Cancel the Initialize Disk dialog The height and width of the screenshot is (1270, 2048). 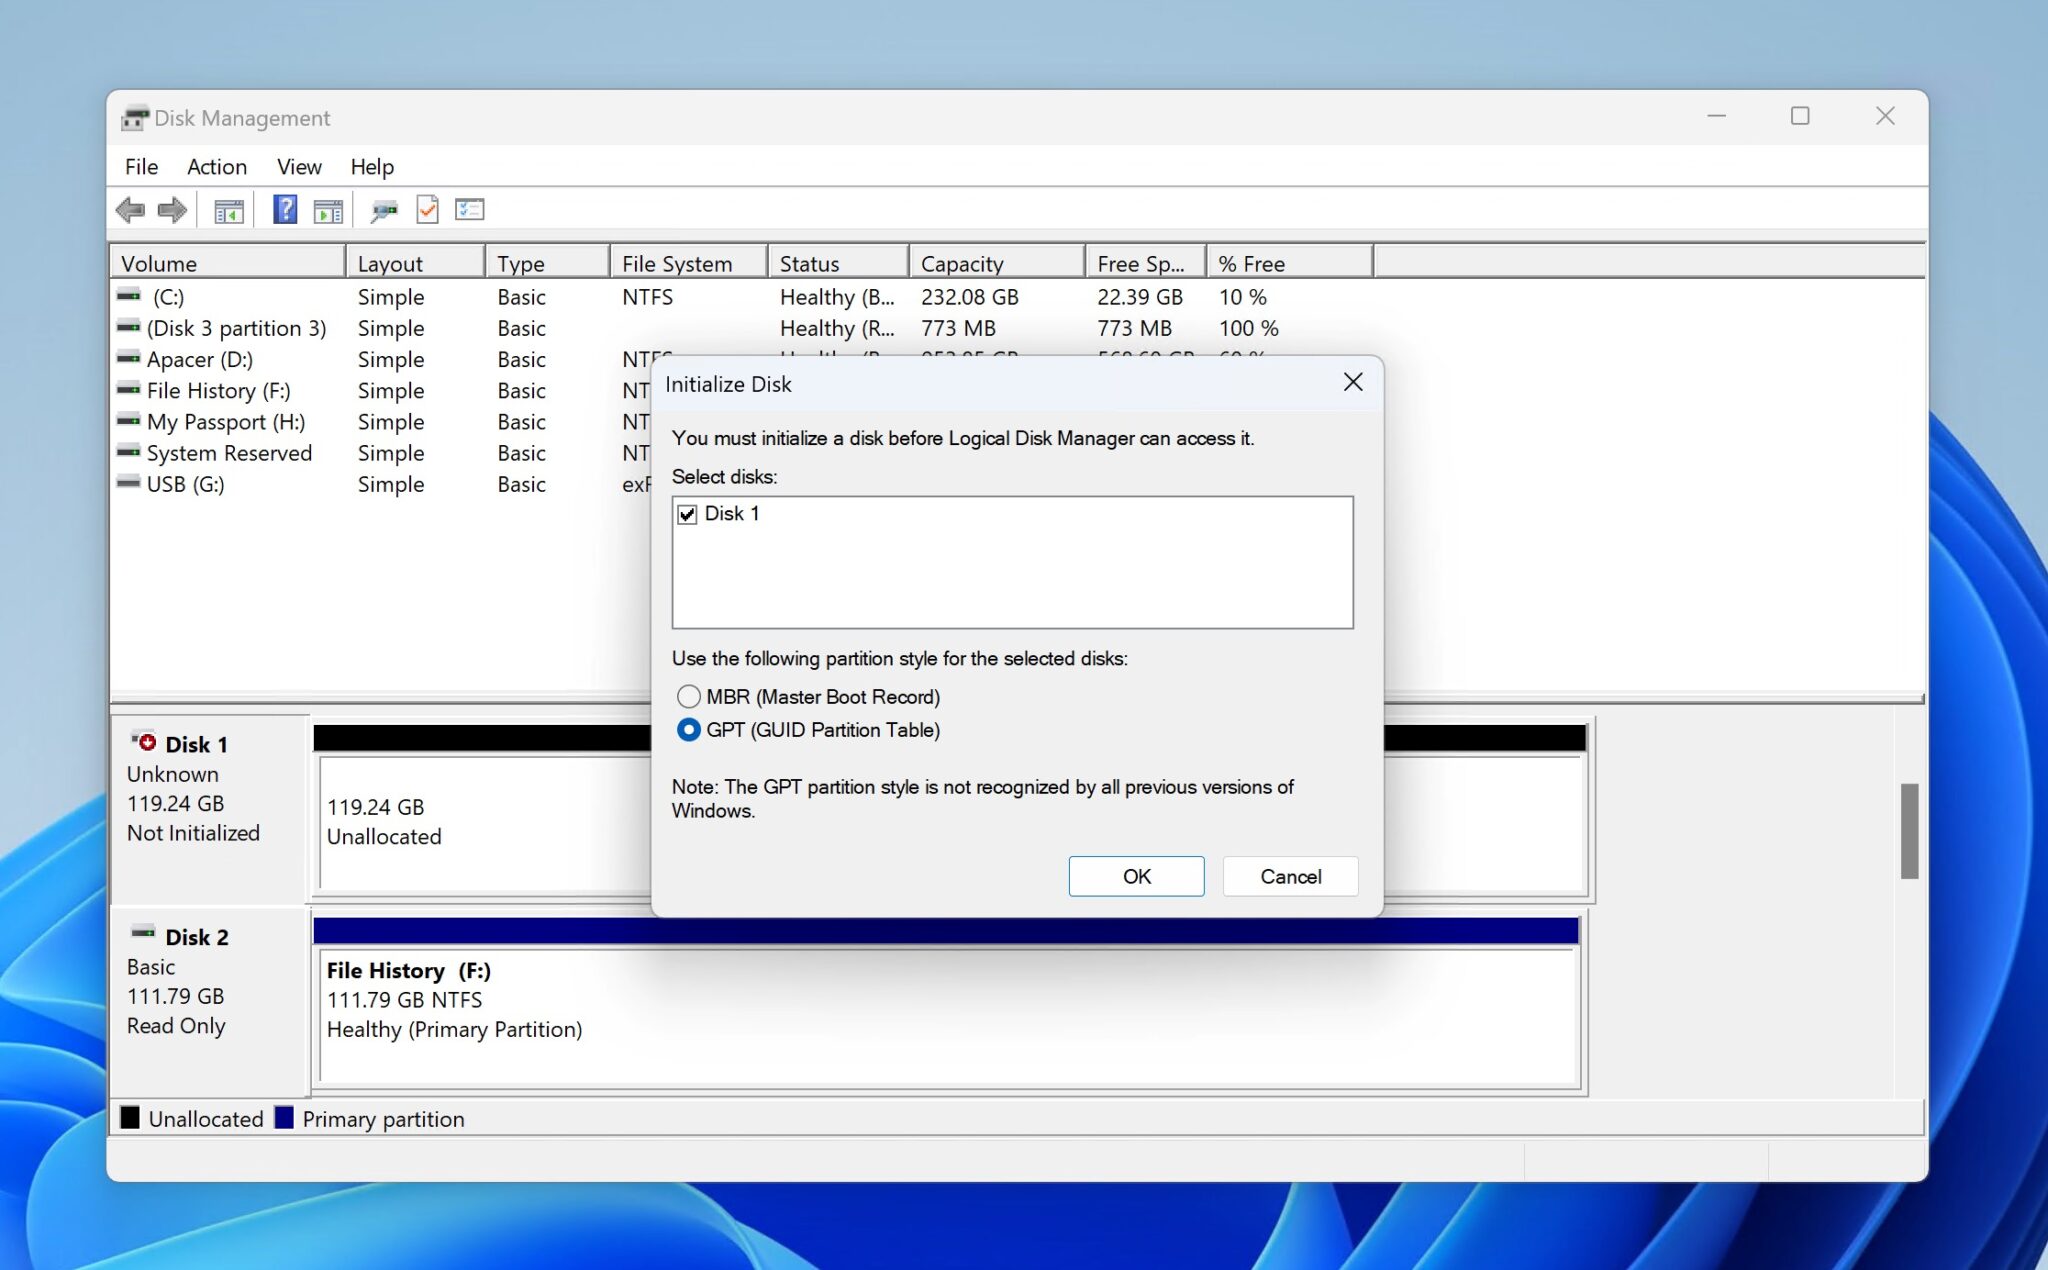1290,876
